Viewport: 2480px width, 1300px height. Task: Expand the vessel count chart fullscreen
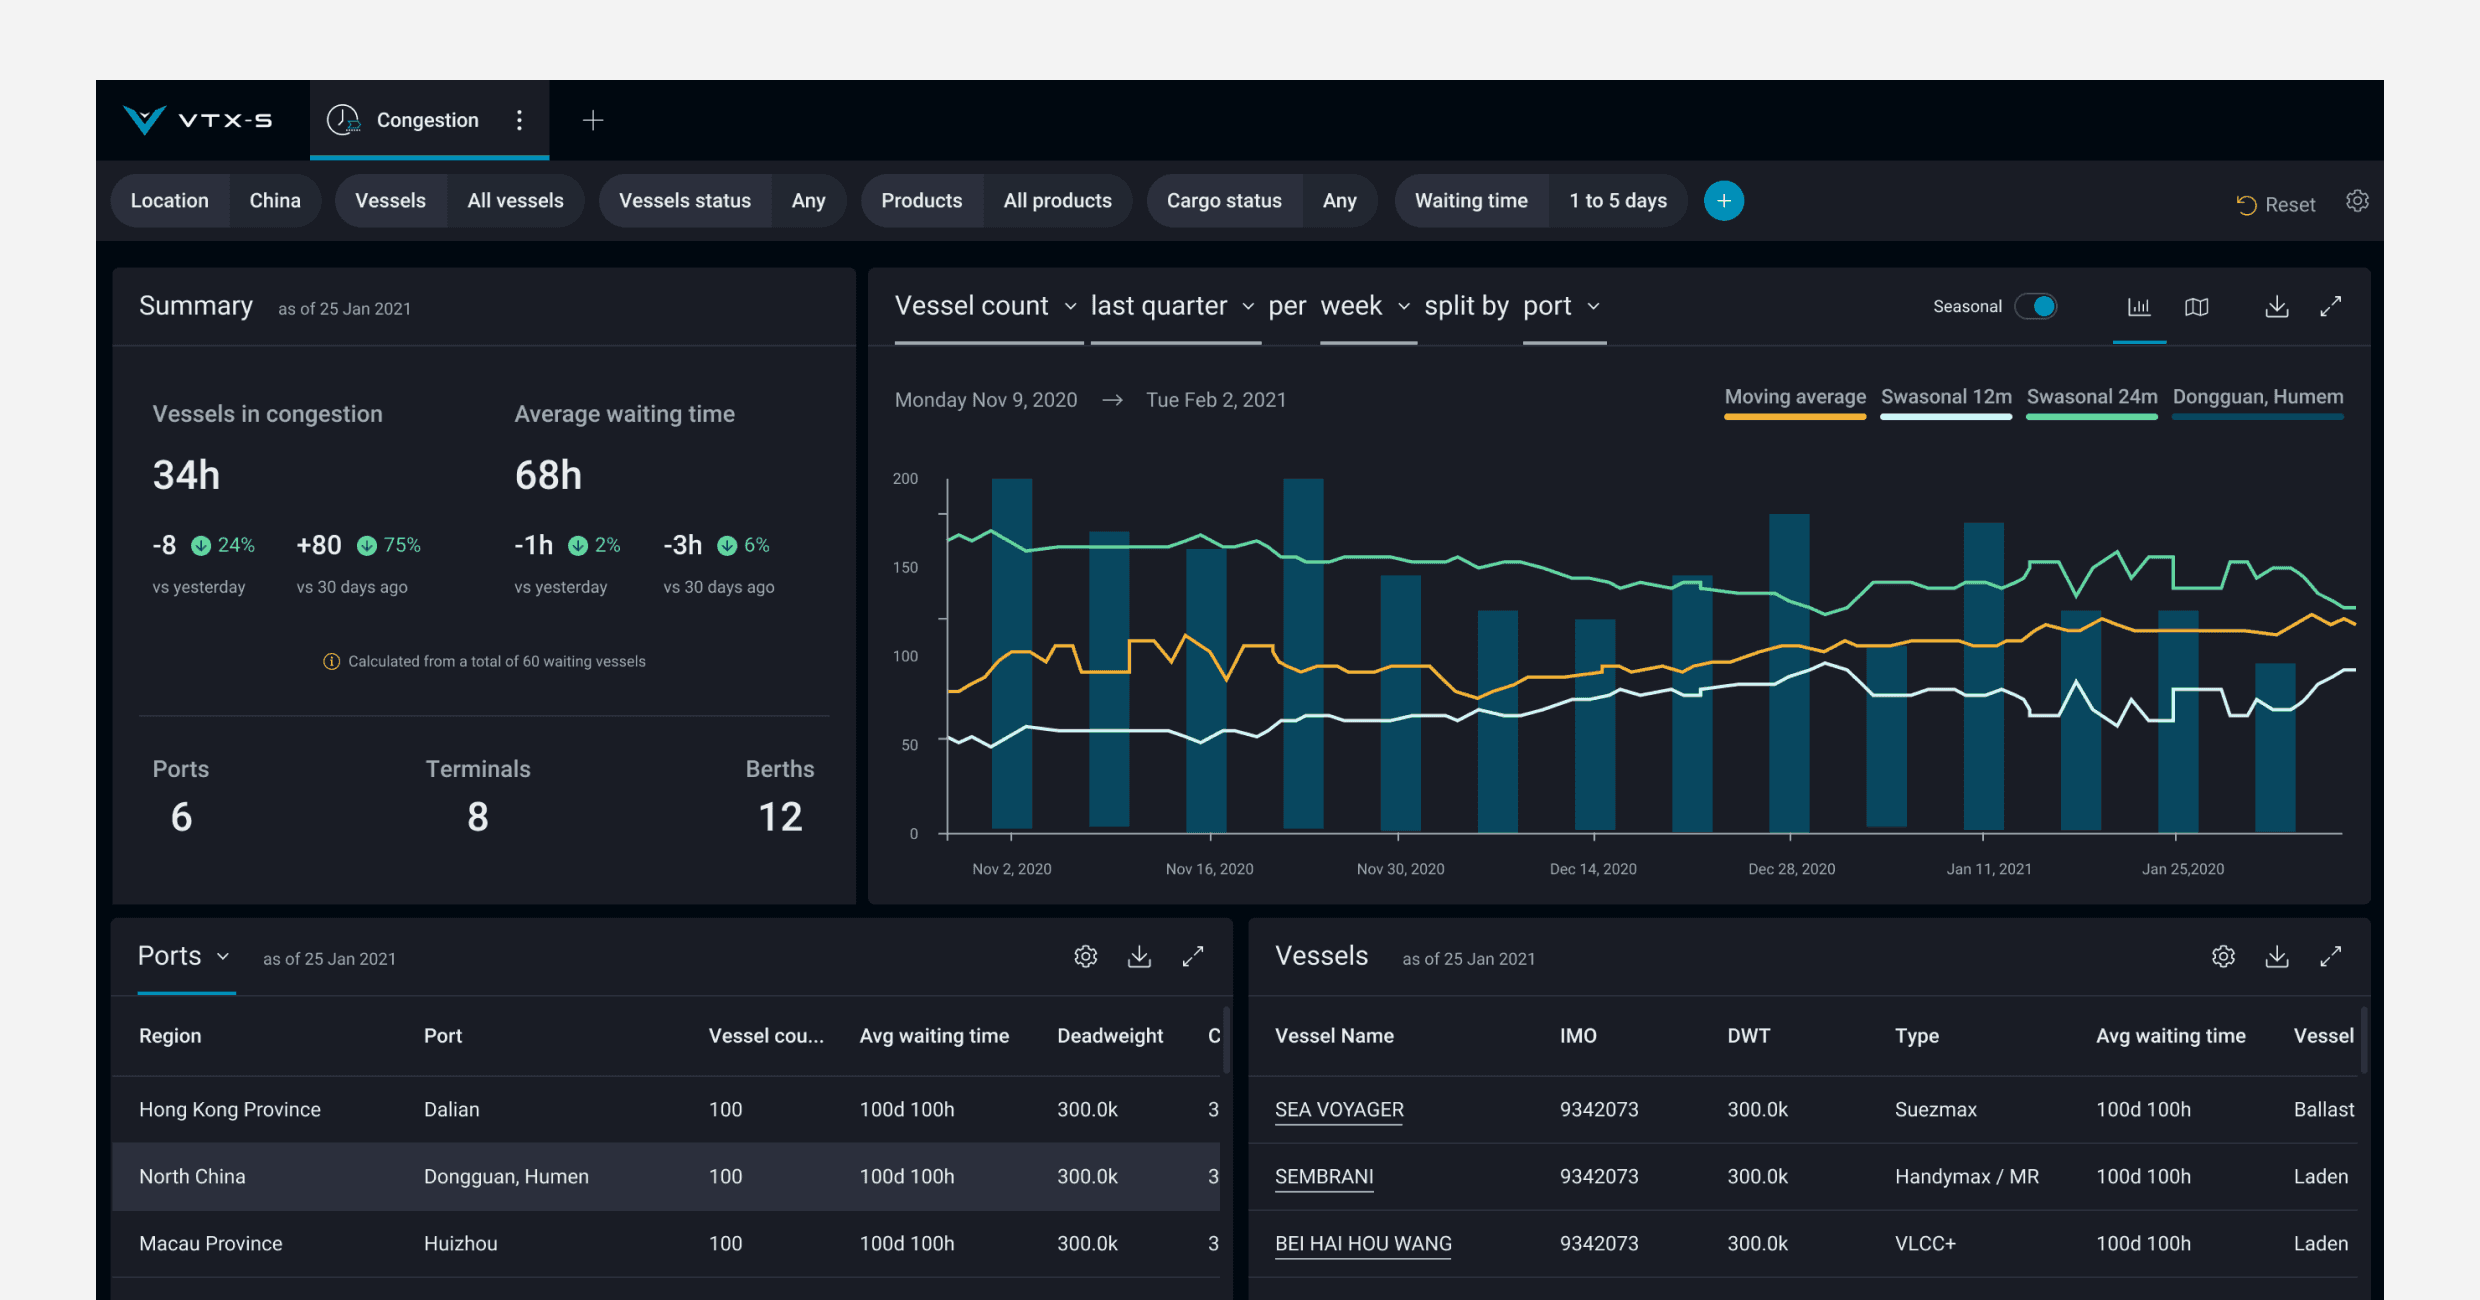pos(2330,307)
